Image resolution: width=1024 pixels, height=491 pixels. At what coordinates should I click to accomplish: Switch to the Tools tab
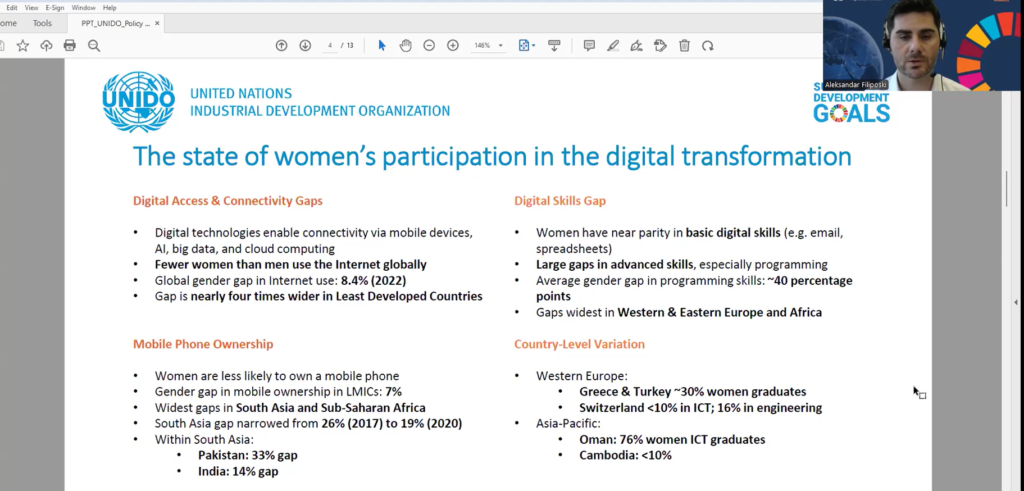[42, 22]
